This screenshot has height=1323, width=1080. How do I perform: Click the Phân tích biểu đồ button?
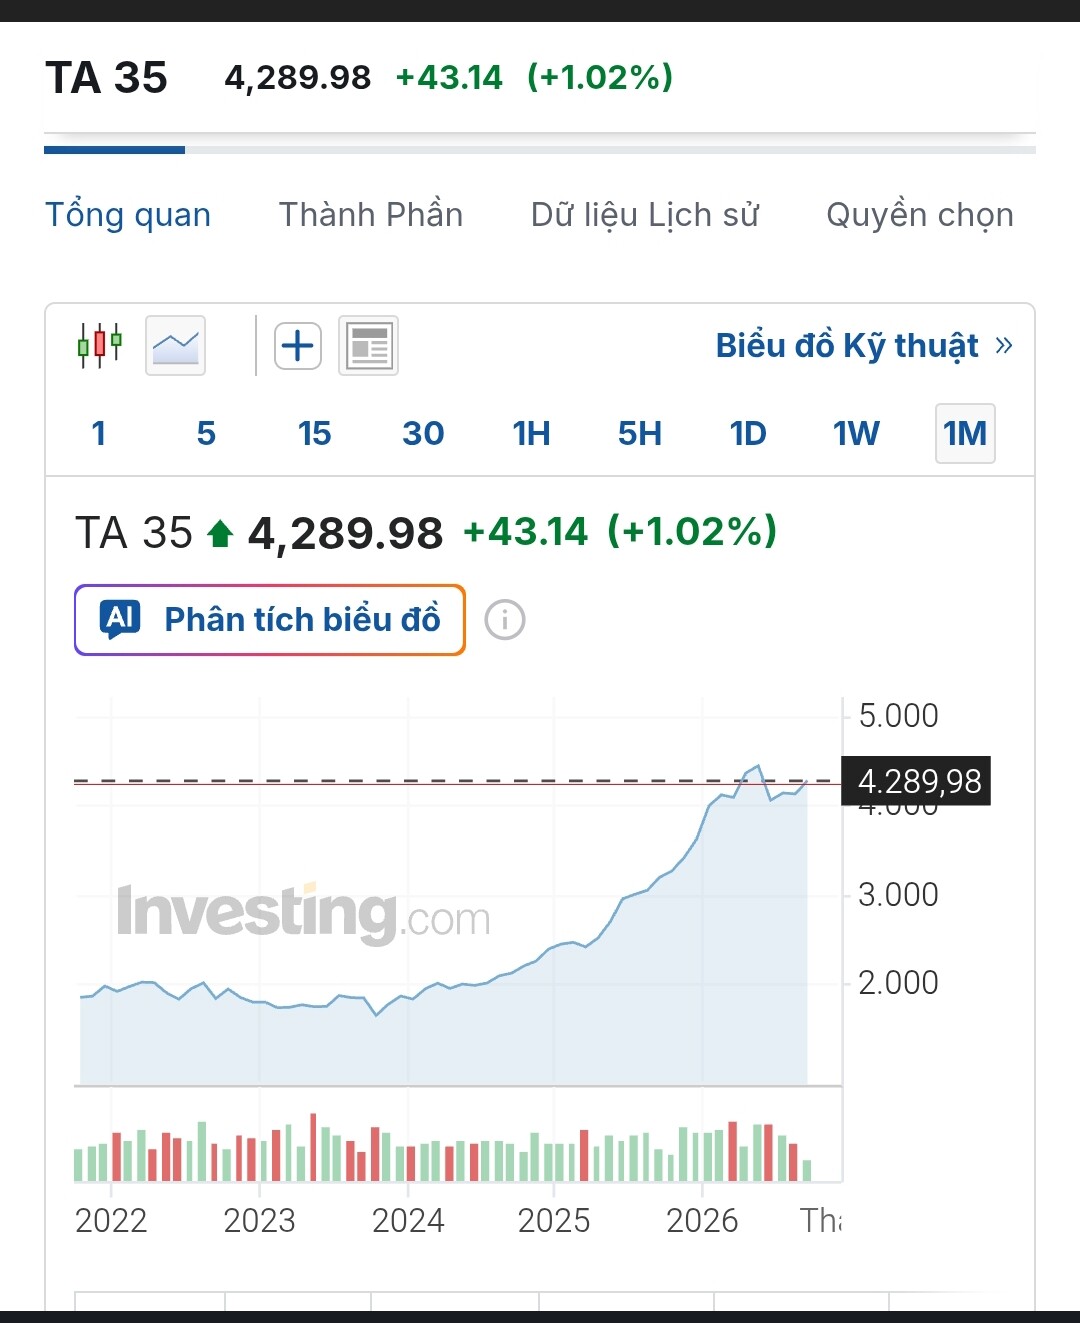(x=270, y=620)
